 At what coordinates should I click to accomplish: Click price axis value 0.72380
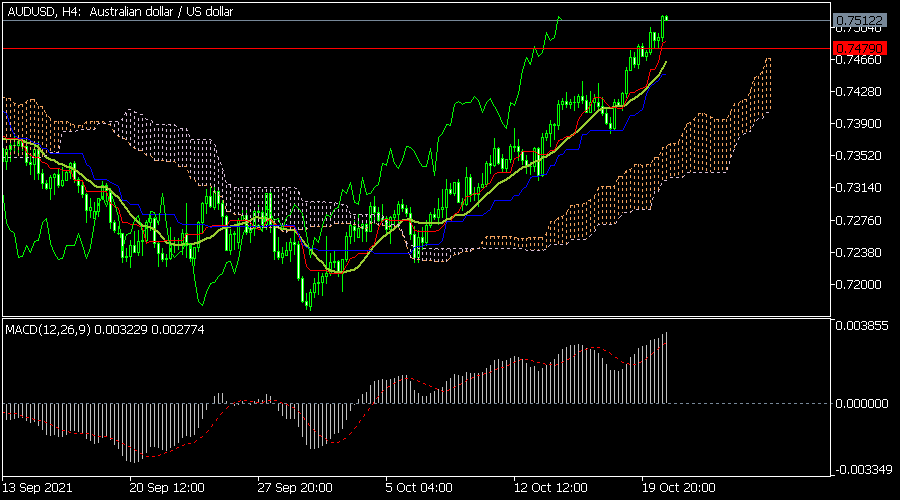coord(858,253)
